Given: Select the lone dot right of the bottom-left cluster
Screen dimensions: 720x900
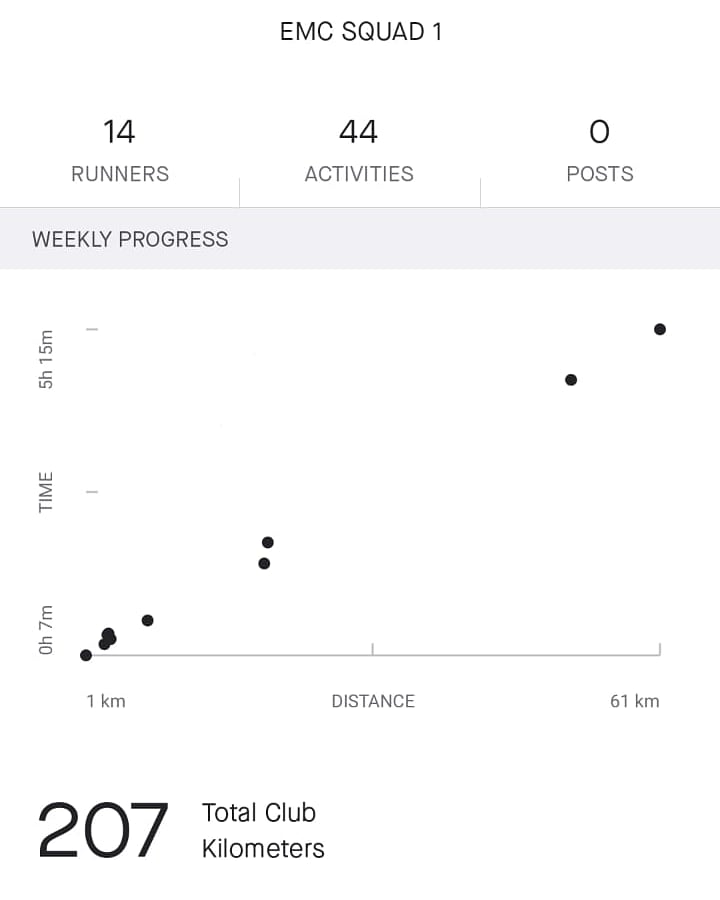Looking at the screenshot, I should 148,620.
